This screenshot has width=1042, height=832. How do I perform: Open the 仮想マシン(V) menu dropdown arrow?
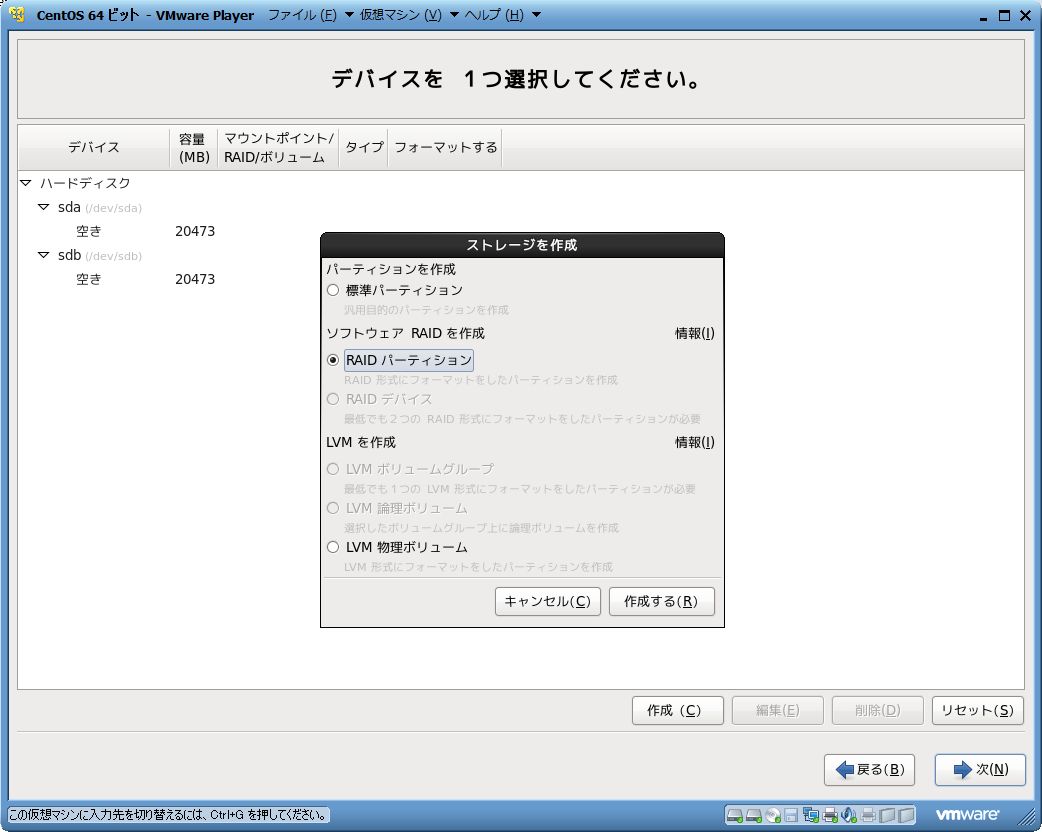[x=455, y=15]
